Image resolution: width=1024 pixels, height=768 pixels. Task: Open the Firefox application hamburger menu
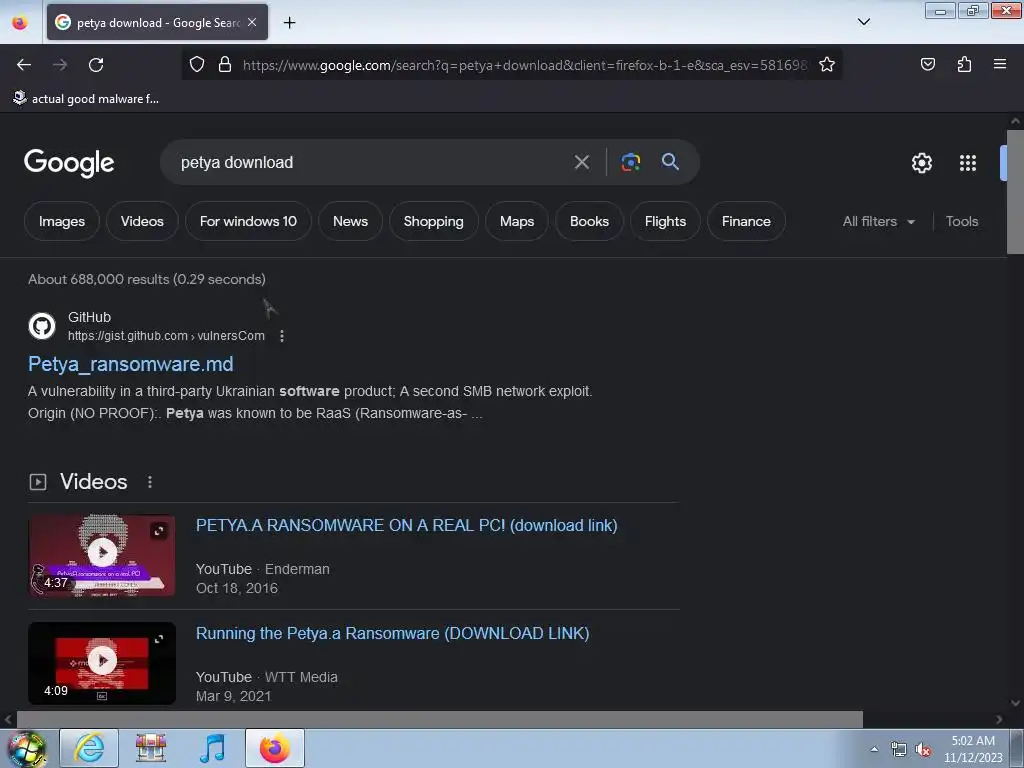(999, 64)
